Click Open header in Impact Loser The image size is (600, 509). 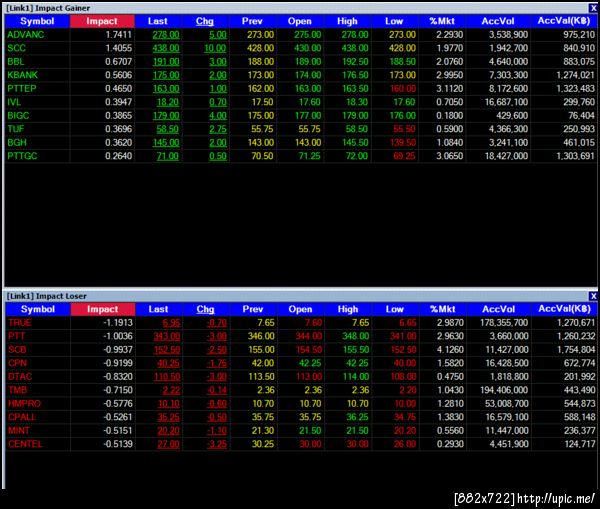coord(300,309)
